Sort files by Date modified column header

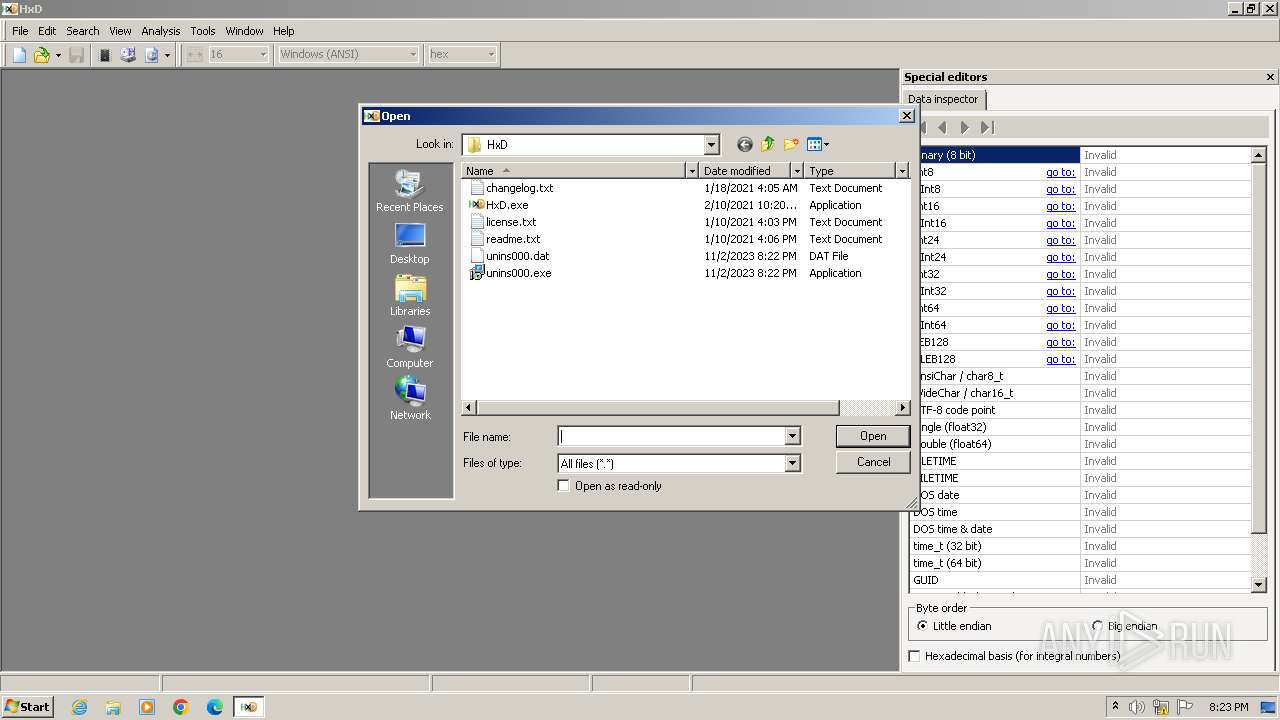(744, 171)
